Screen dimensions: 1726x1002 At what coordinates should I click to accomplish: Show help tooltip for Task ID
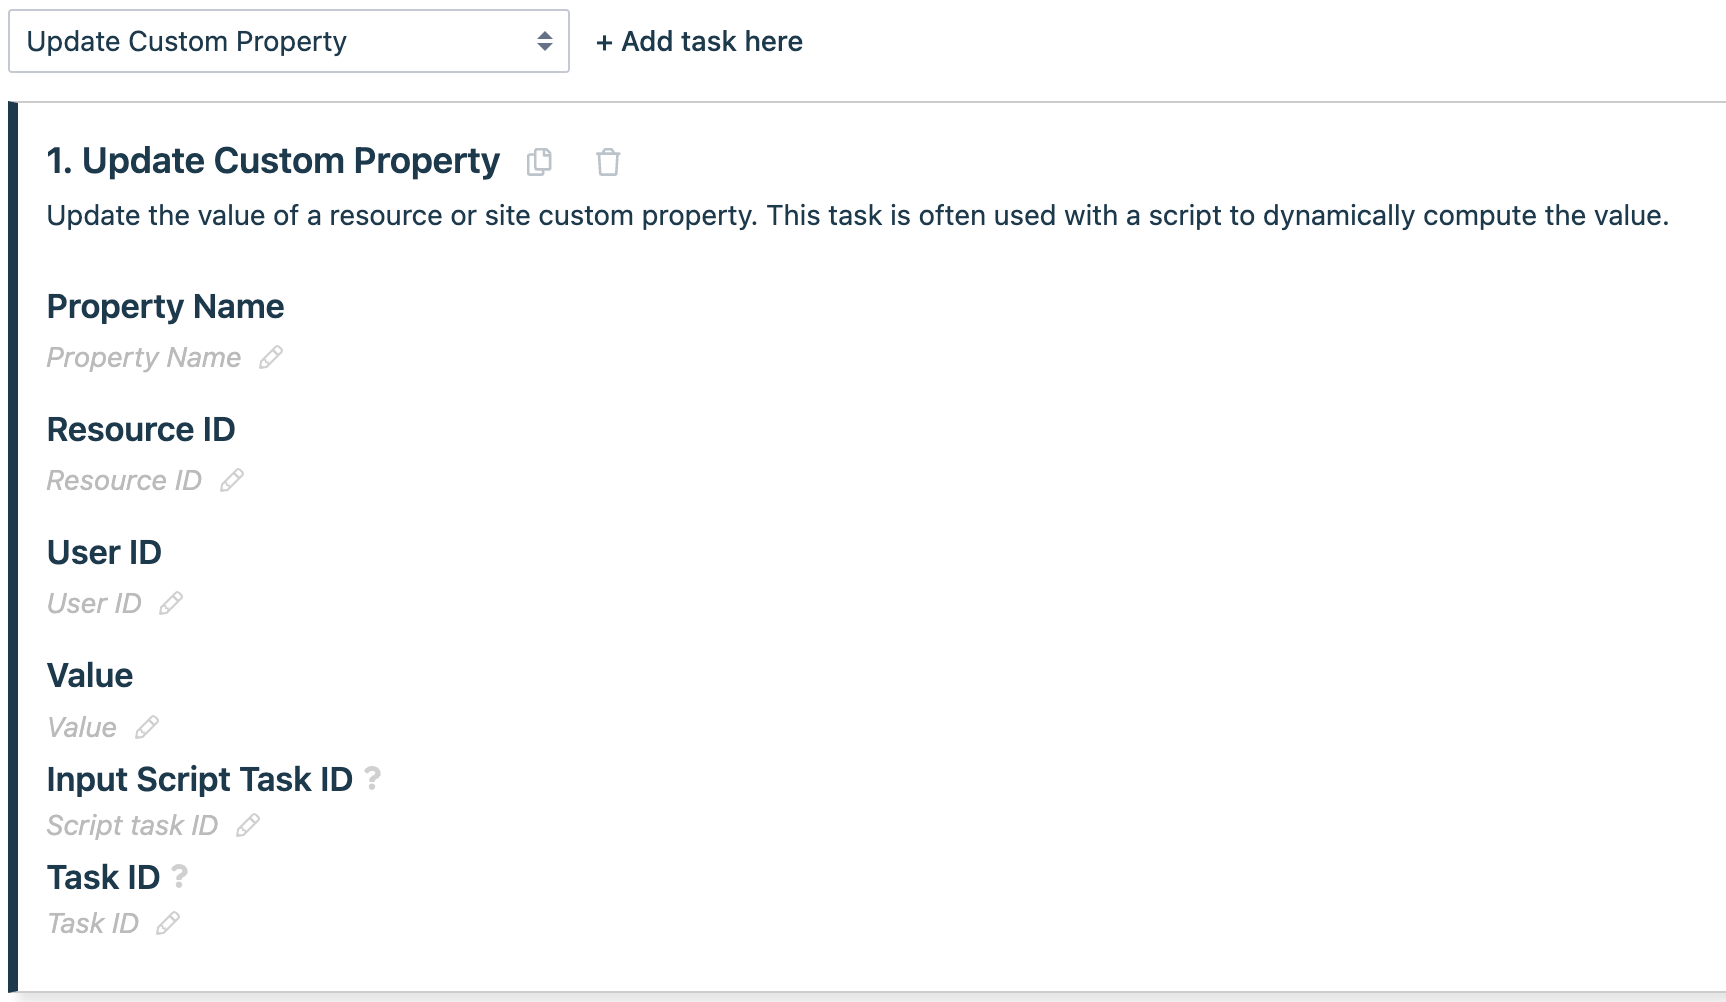(180, 876)
